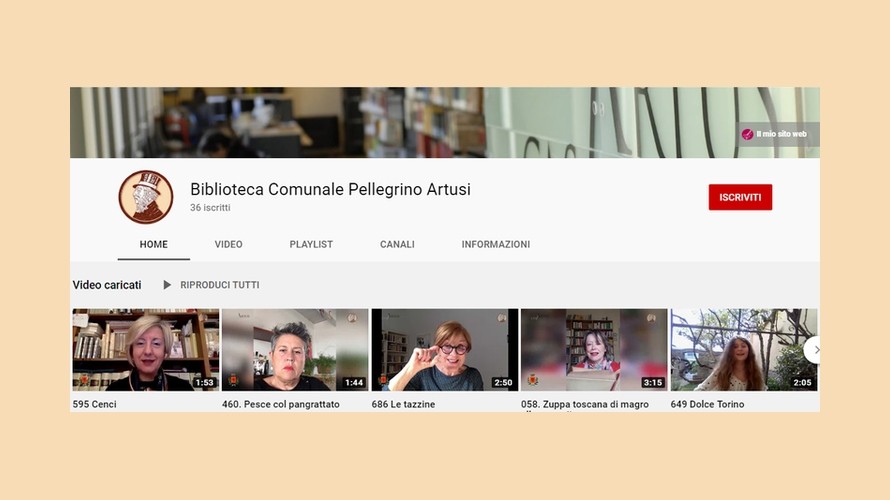Select the PLAYLIST tab
This screenshot has height=500, width=890.
[311, 244]
